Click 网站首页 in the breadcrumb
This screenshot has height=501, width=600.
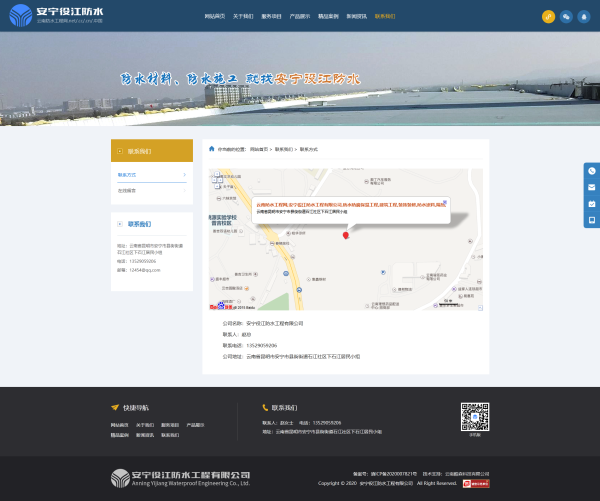(259, 149)
